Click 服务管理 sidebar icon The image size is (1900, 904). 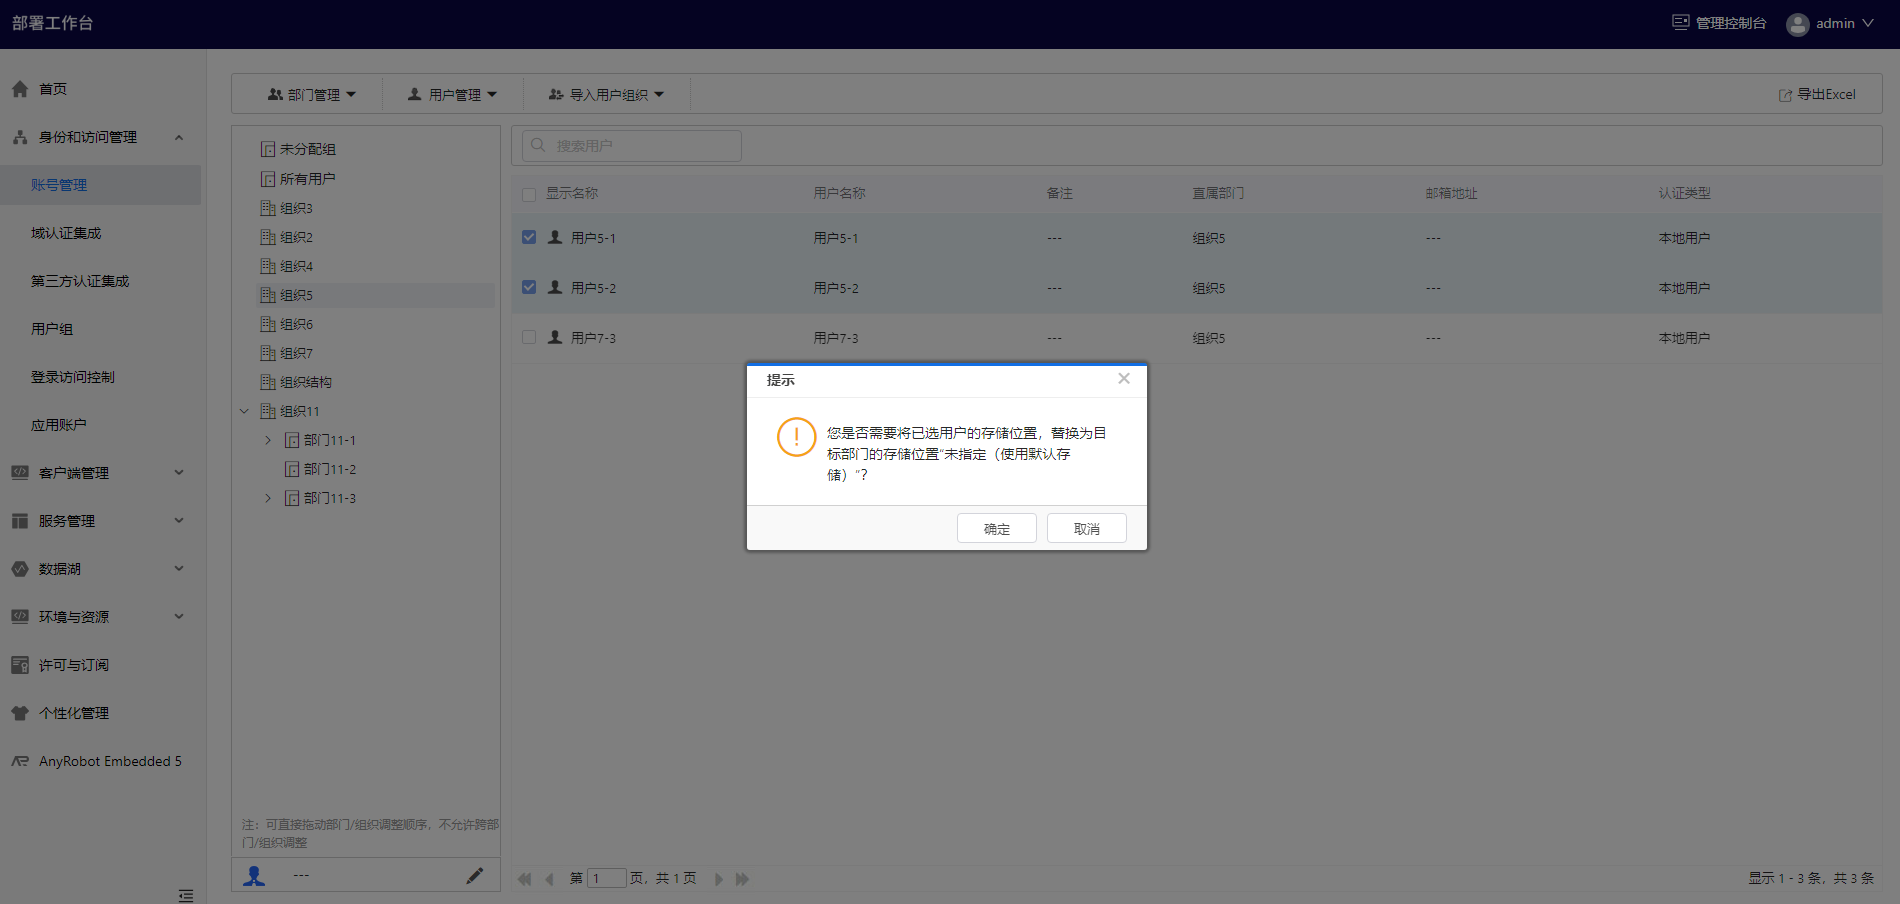[x=20, y=520]
